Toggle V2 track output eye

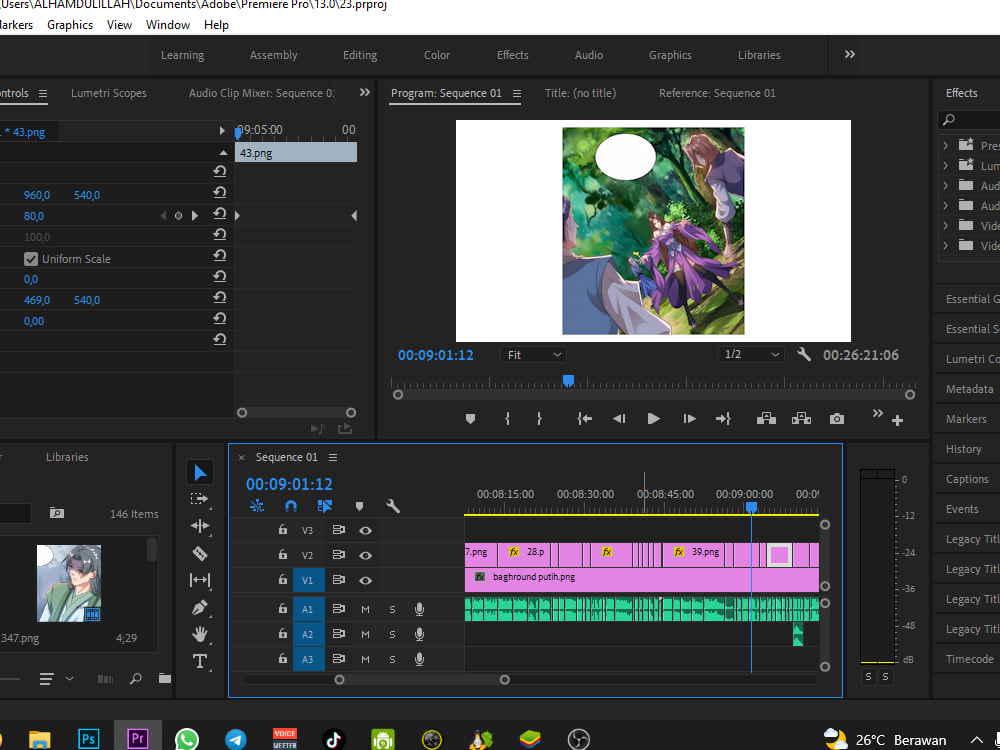click(x=365, y=555)
